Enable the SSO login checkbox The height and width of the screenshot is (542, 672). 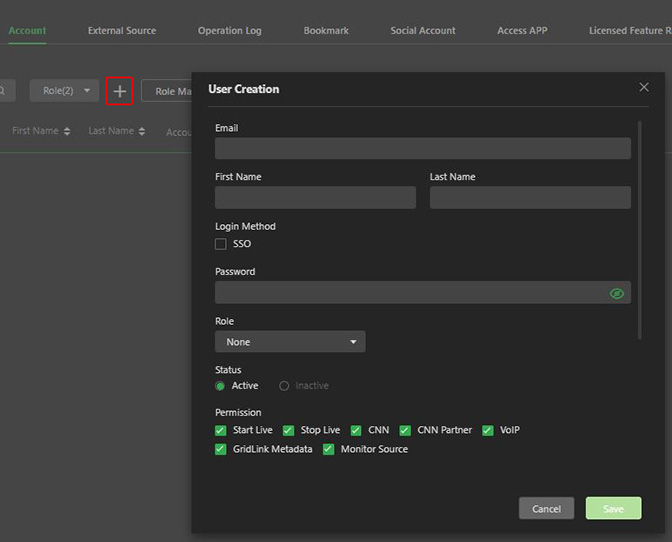pyautogui.click(x=221, y=244)
